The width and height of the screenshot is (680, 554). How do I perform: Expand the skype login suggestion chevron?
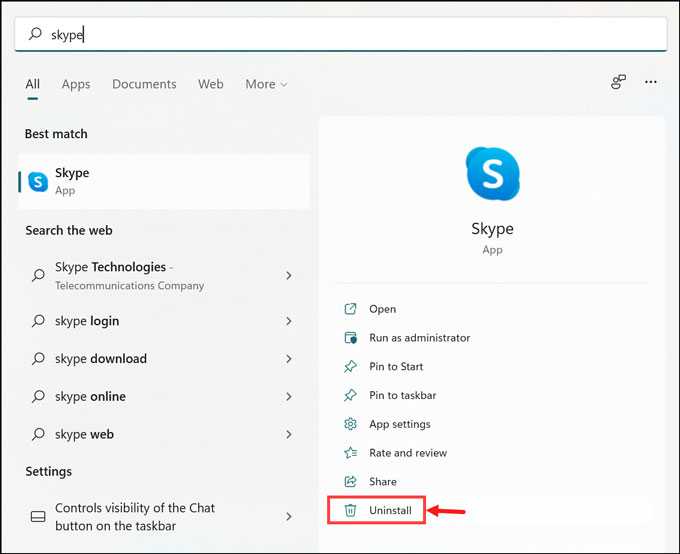[x=289, y=321]
